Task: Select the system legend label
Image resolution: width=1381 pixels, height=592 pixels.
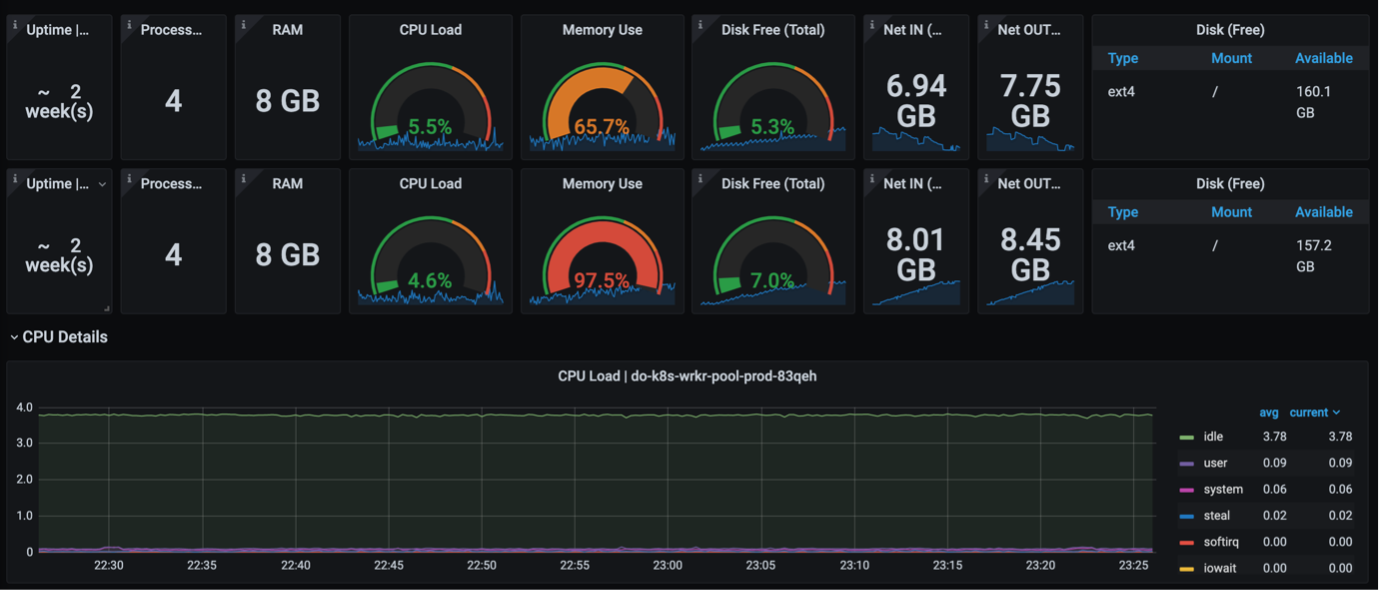Action: 1223,490
